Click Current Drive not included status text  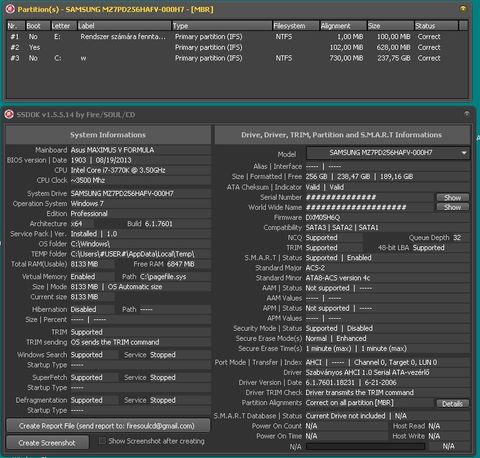345,416
